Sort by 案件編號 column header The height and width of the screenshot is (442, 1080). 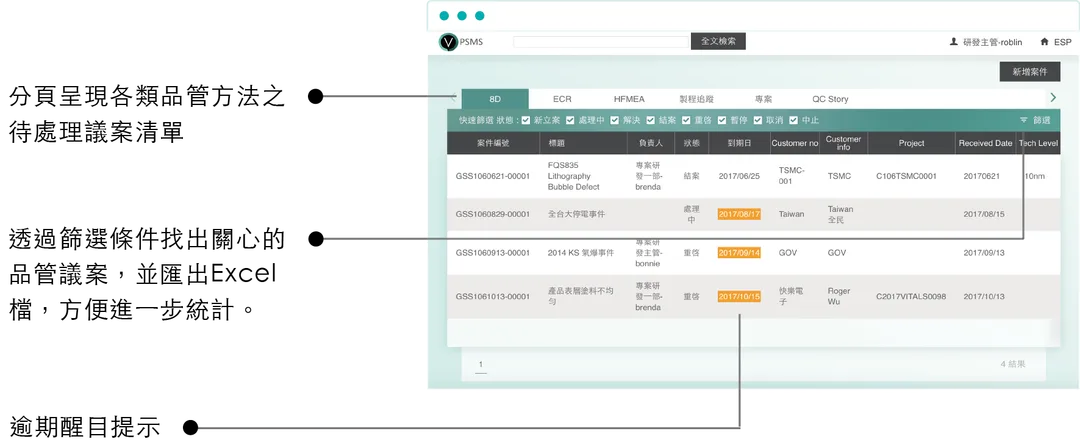[493, 143]
